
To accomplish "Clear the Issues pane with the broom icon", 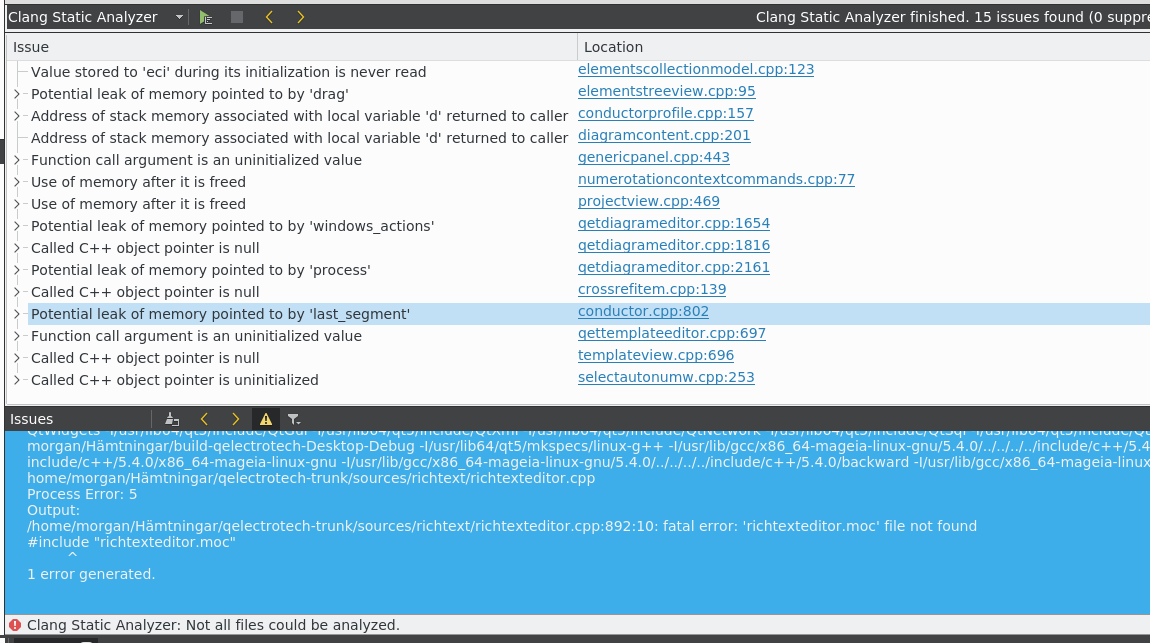I will click(171, 419).
